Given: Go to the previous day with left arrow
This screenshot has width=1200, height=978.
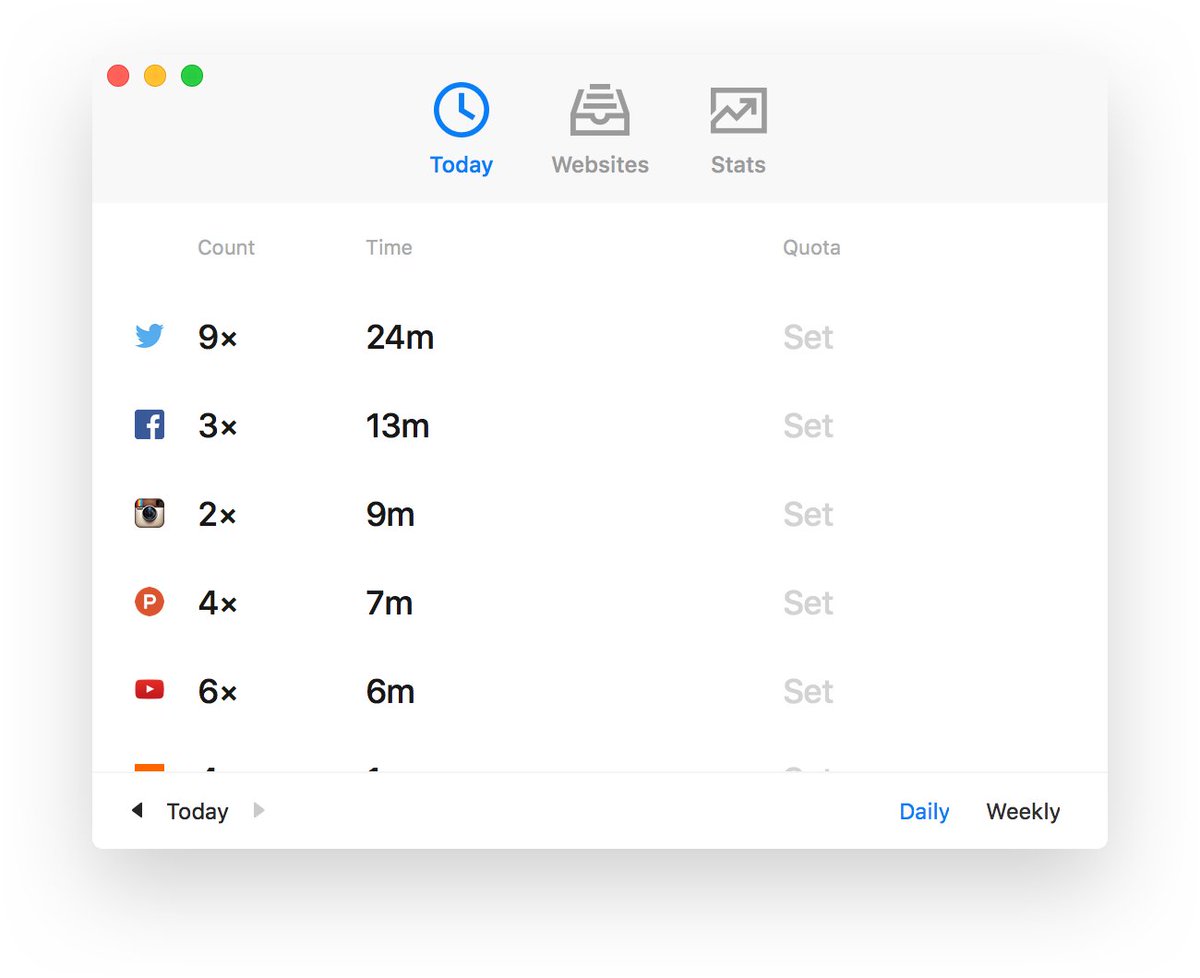Looking at the screenshot, I should point(137,810).
